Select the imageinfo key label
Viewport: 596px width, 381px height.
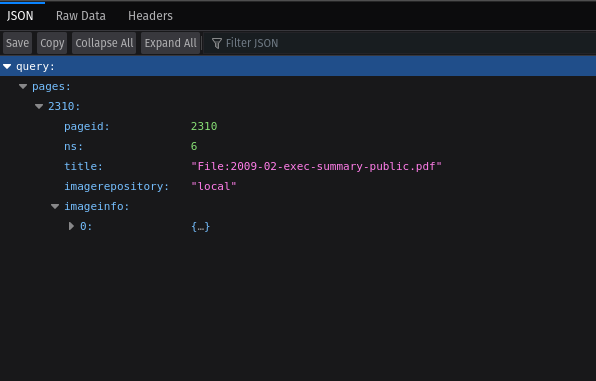pyautogui.click(x=97, y=206)
